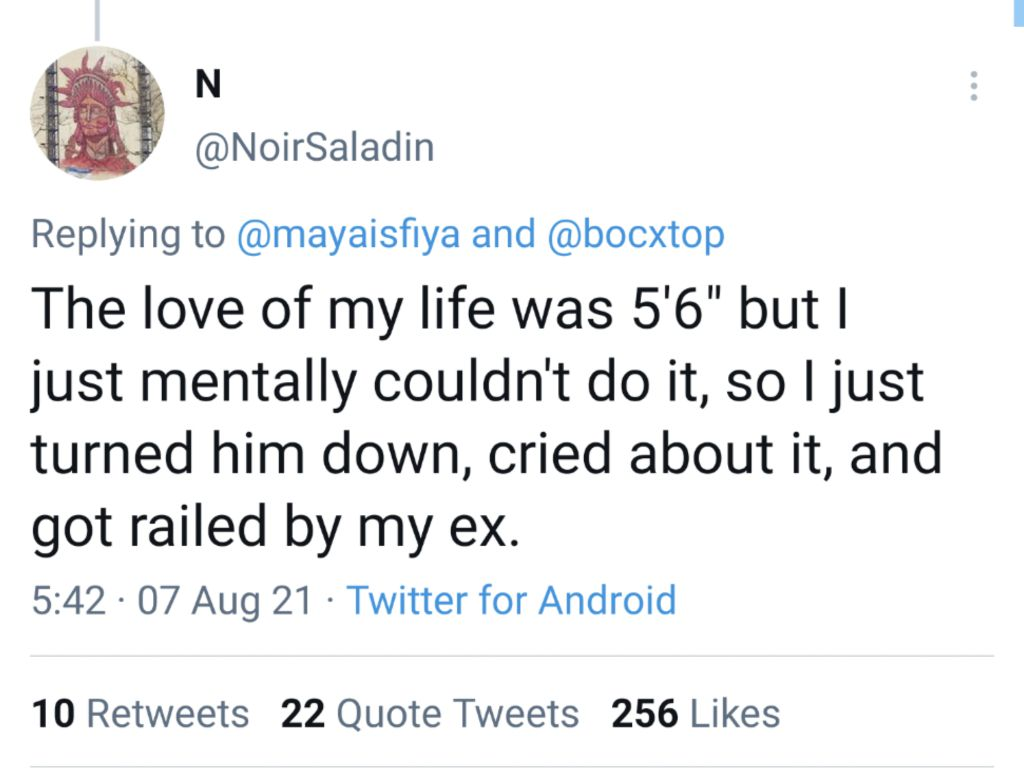This screenshot has height=773, width=1024.
Task: View the 10 Retweets list
Action: [140, 713]
